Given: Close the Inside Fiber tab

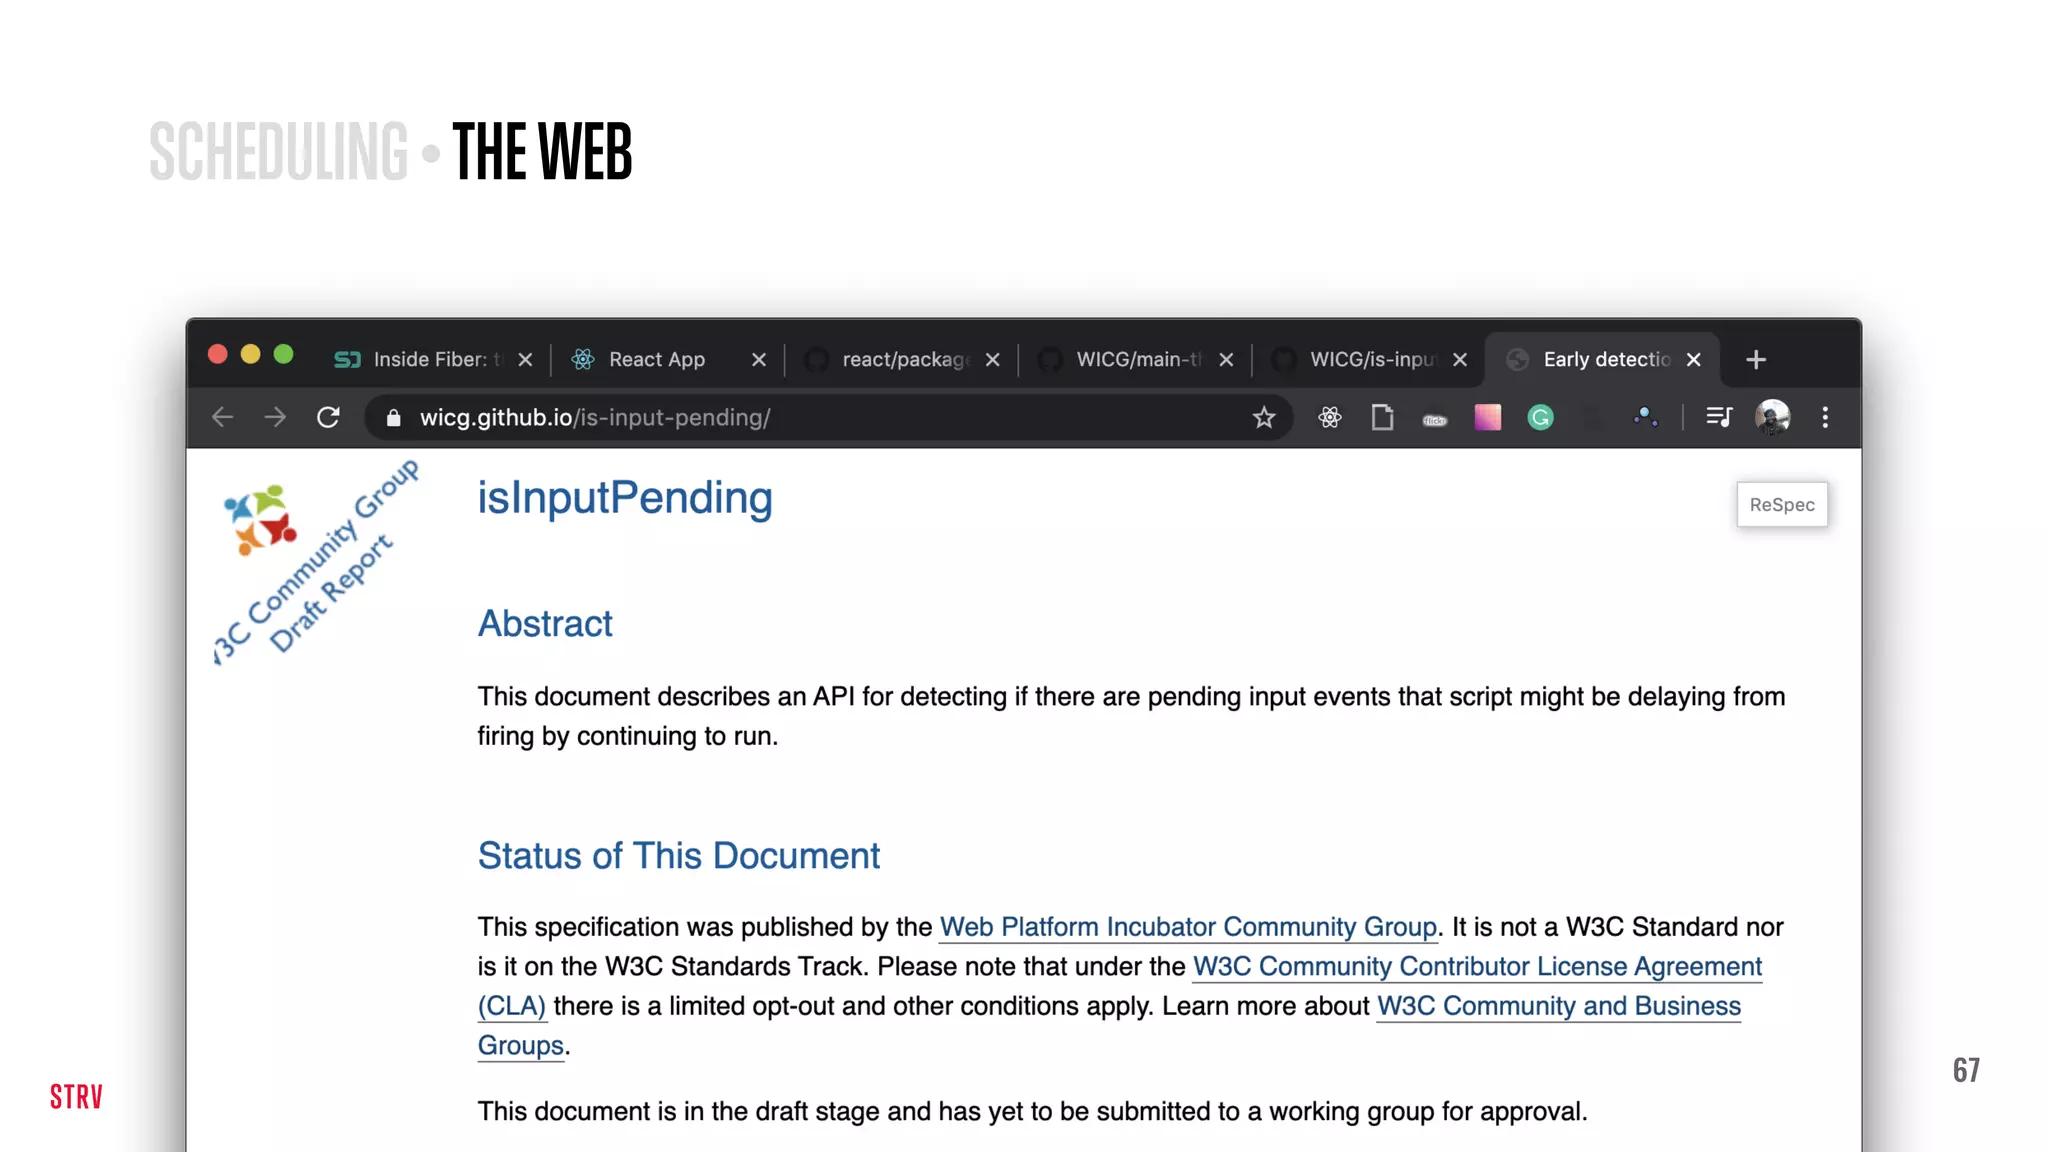Looking at the screenshot, I should [525, 360].
